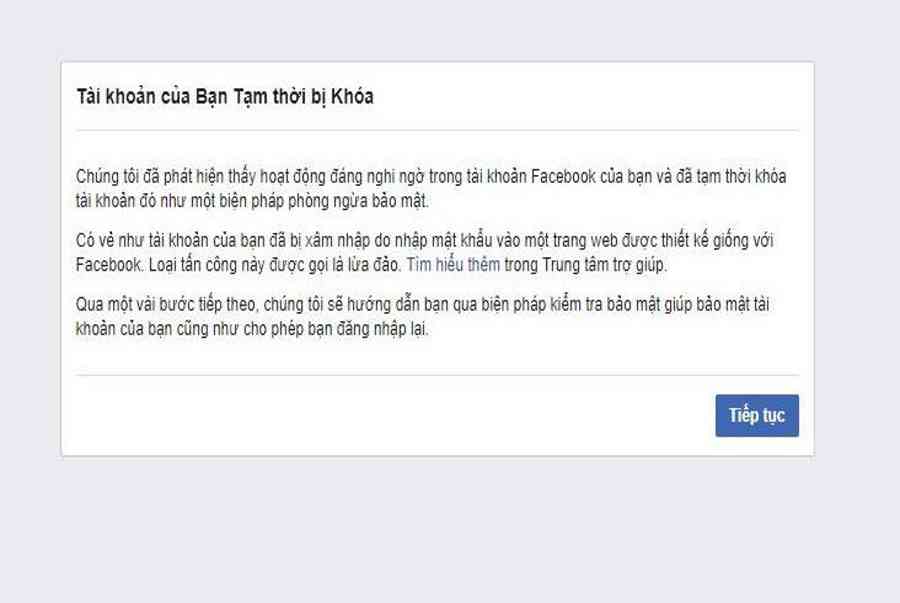Click the blue Tiếp tục button
This screenshot has width=900, height=603.
pos(757,415)
